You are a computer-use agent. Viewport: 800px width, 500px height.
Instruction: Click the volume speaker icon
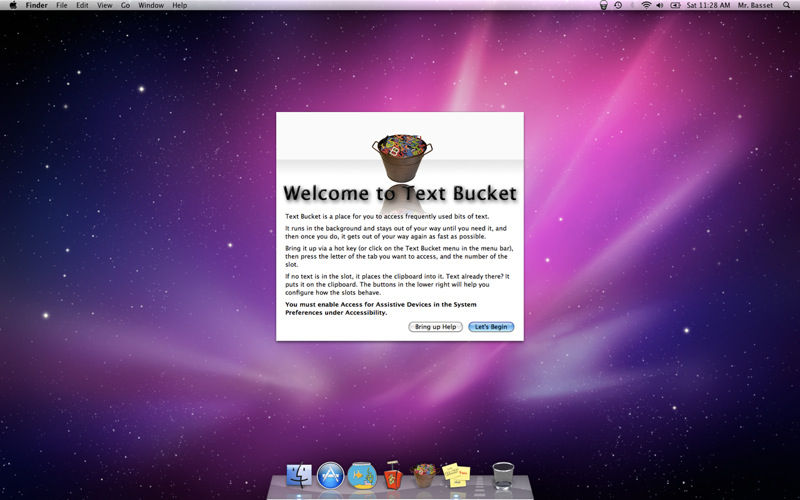point(660,5)
